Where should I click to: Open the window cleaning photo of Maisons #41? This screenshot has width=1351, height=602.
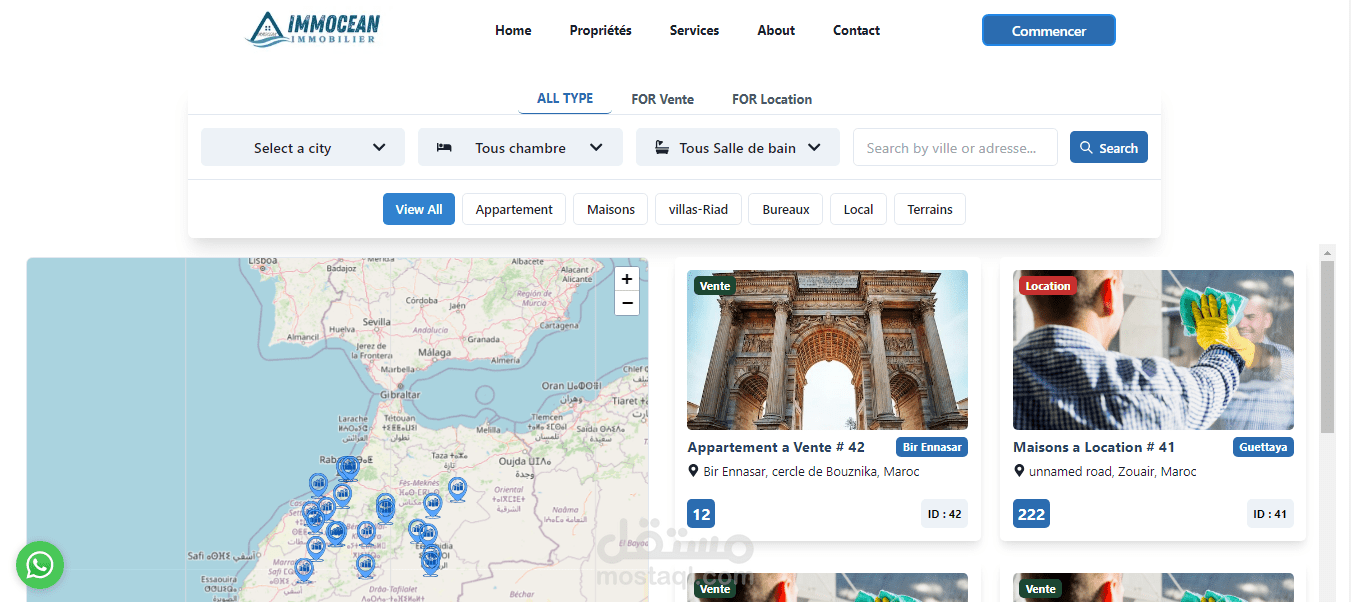click(x=1153, y=350)
